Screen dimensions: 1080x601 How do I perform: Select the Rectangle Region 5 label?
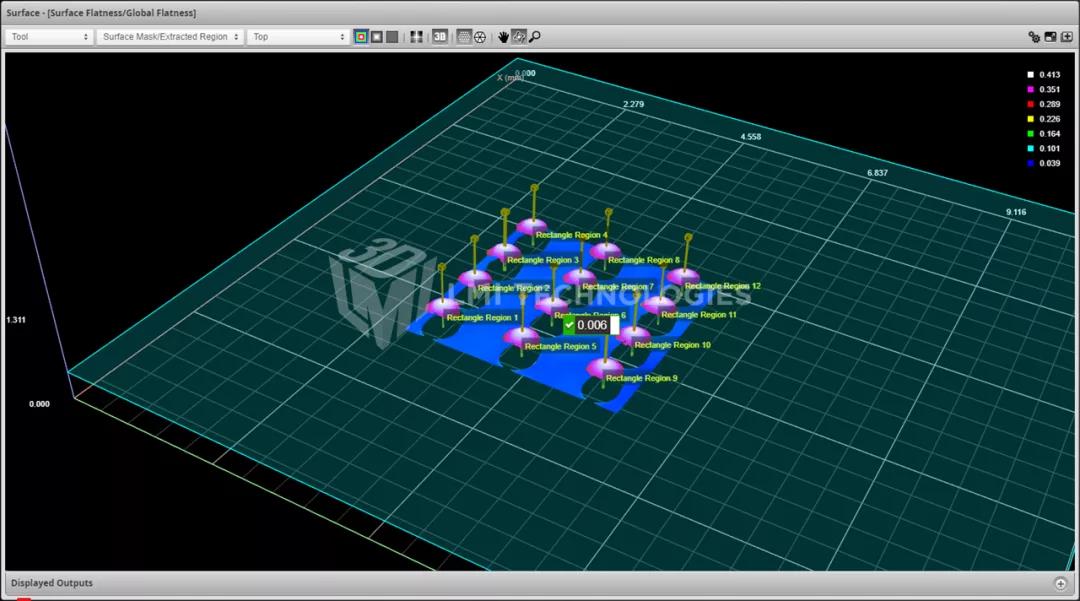coord(561,346)
